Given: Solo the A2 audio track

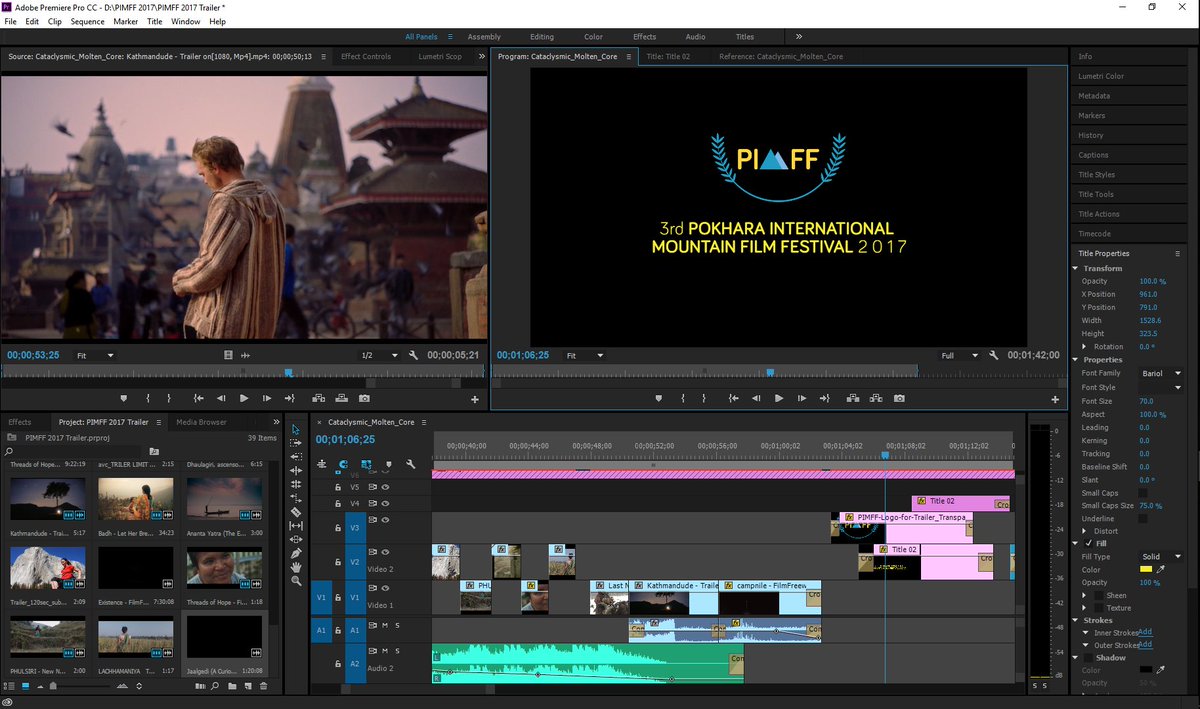Looking at the screenshot, I should click(x=397, y=651).
